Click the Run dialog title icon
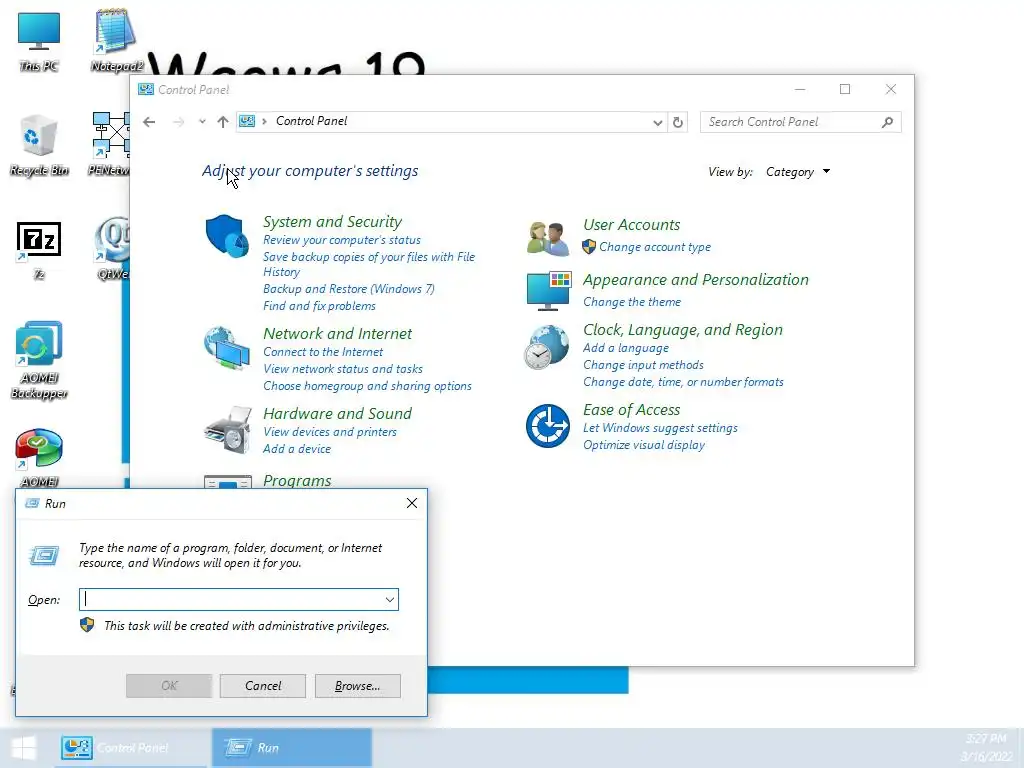Image resolution: width=1024 pixels, height=768 pixels. coord(32,504)
